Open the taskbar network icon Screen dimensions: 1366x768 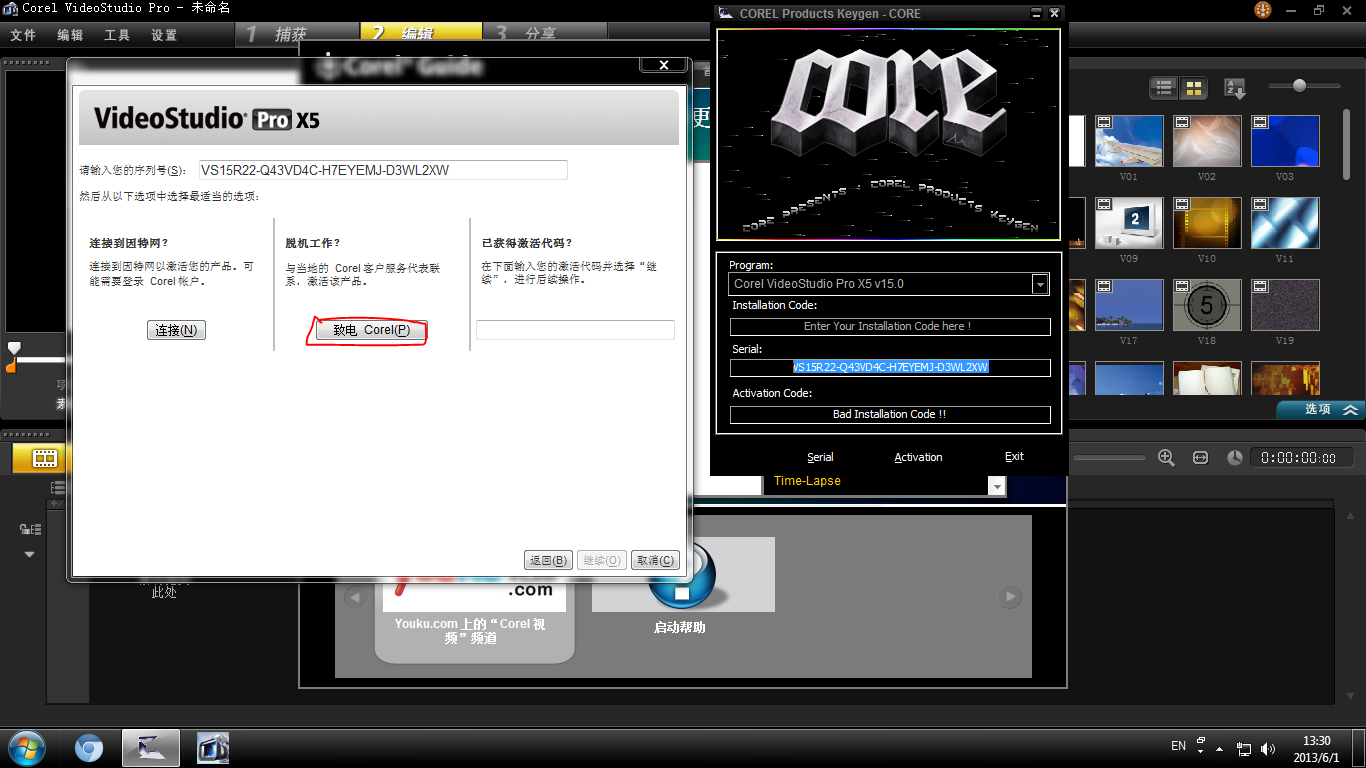tap(1244, 748)
